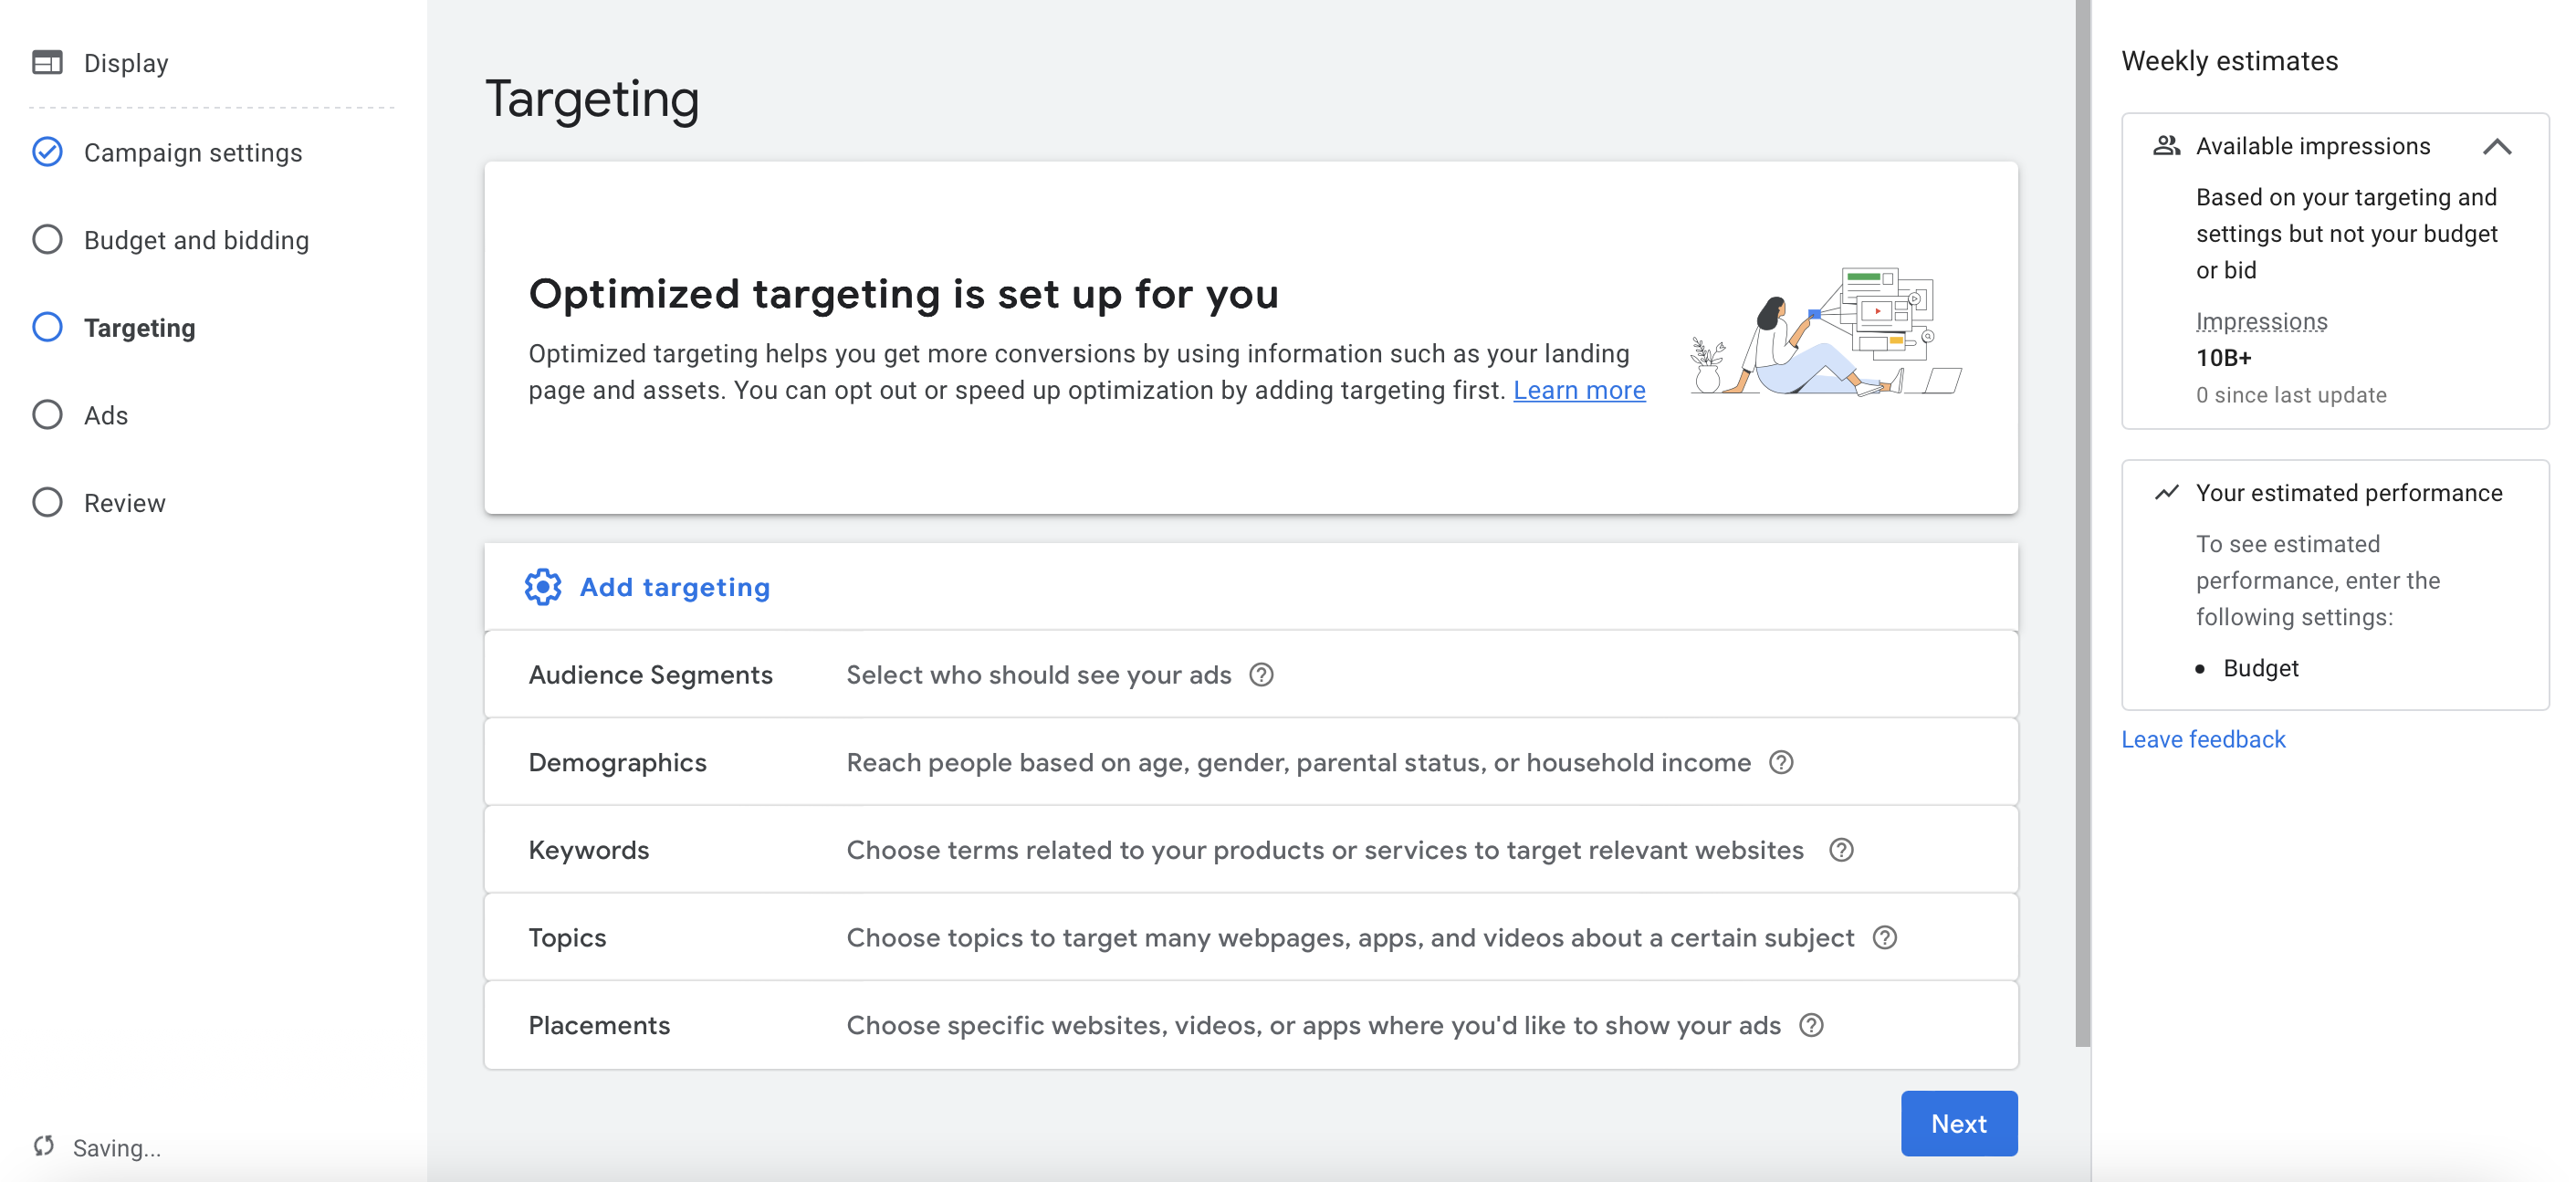Image resolution: width=2576 pixels, height=1182 pixels.
Task: Click the Add targeting heading
Action: [675, 587]
